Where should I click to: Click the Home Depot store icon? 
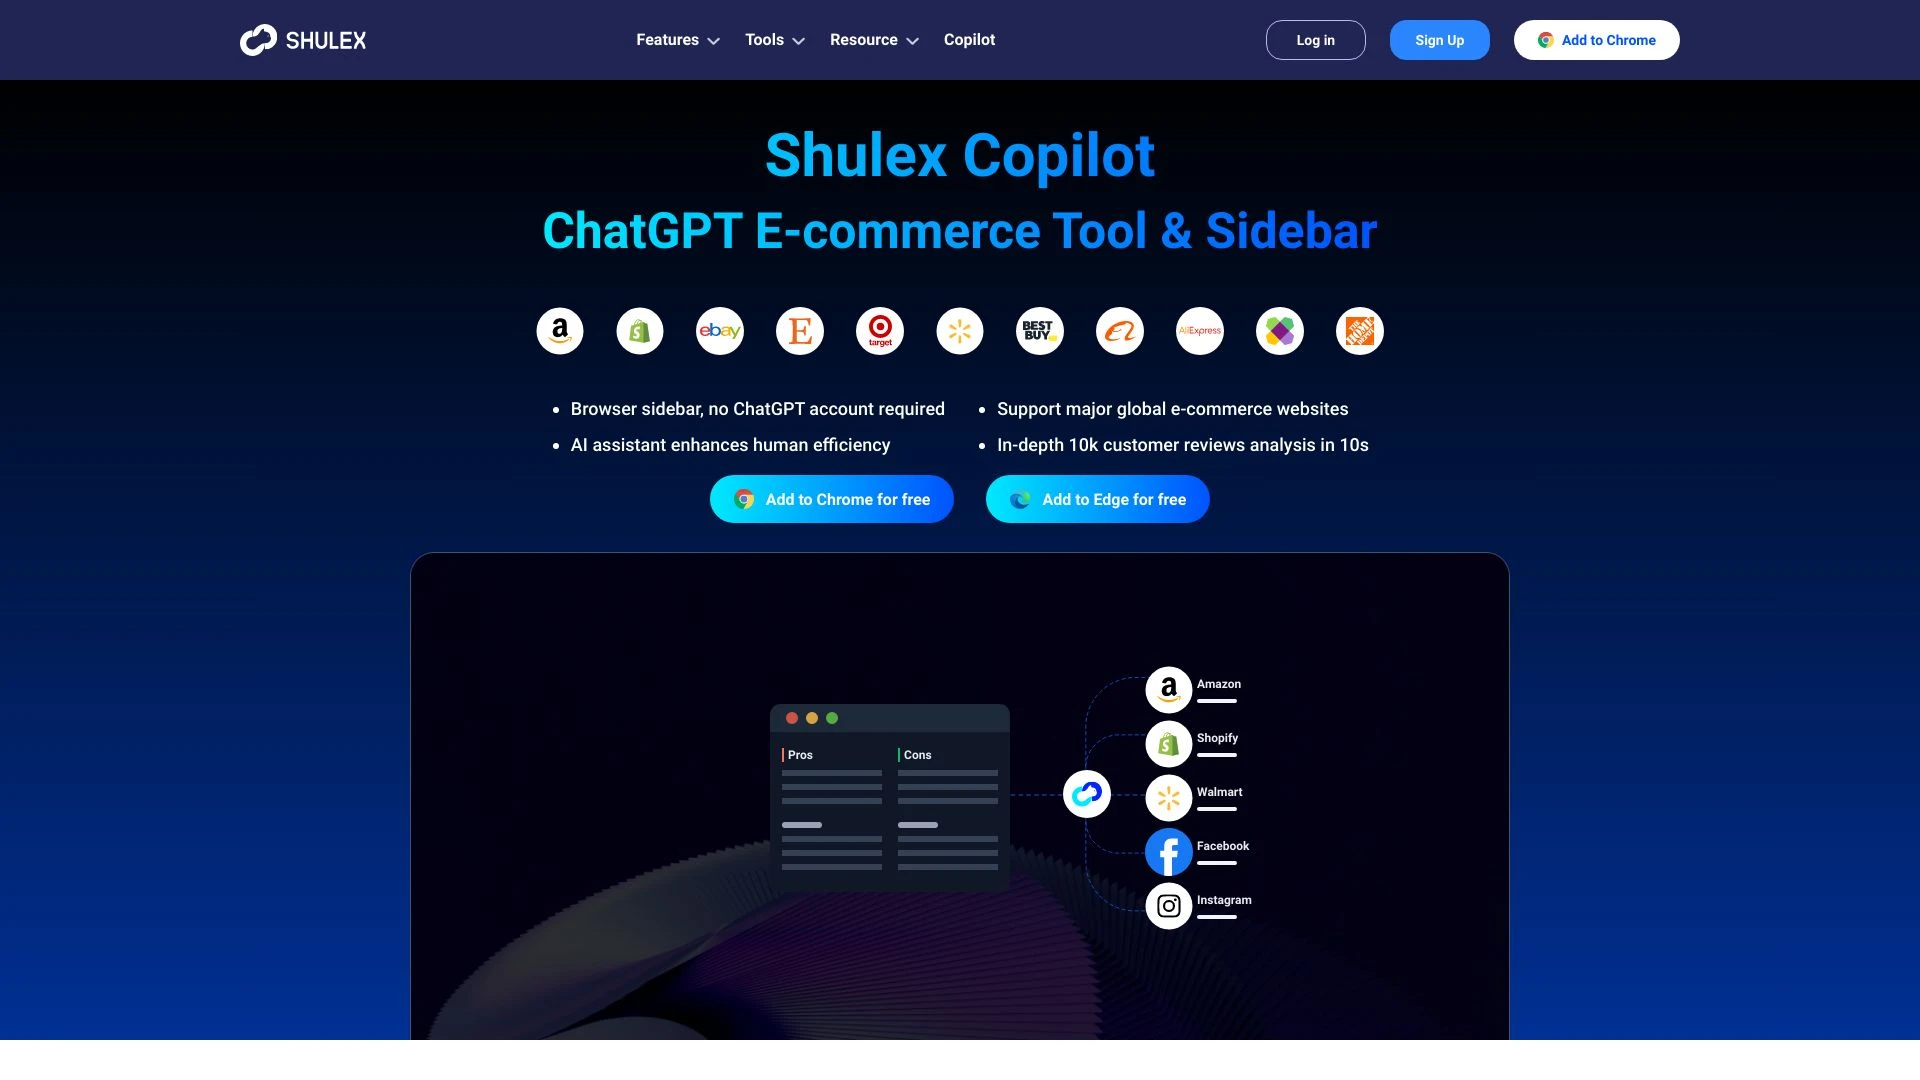point(1360,331)
